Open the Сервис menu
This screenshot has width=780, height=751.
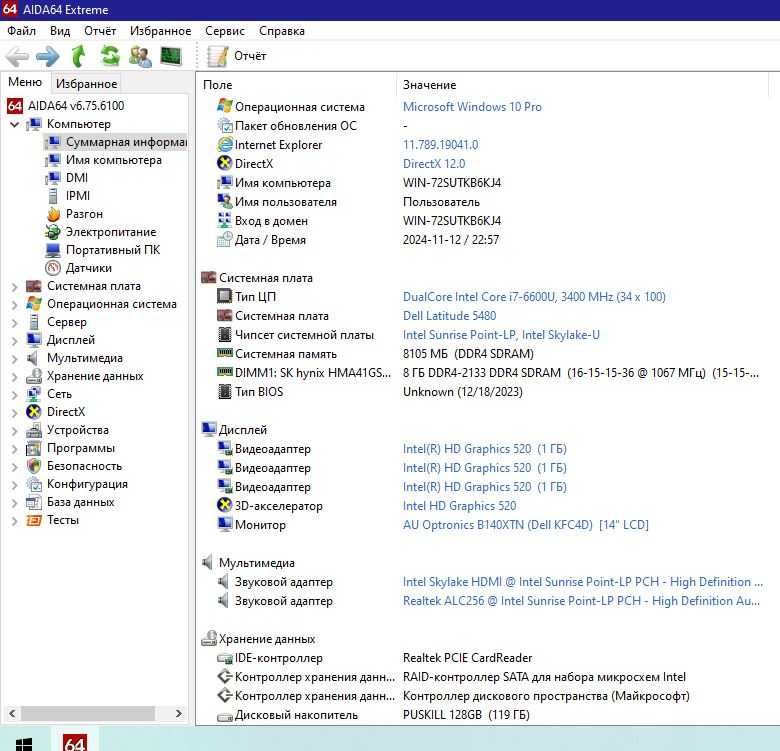pos(225,31)
